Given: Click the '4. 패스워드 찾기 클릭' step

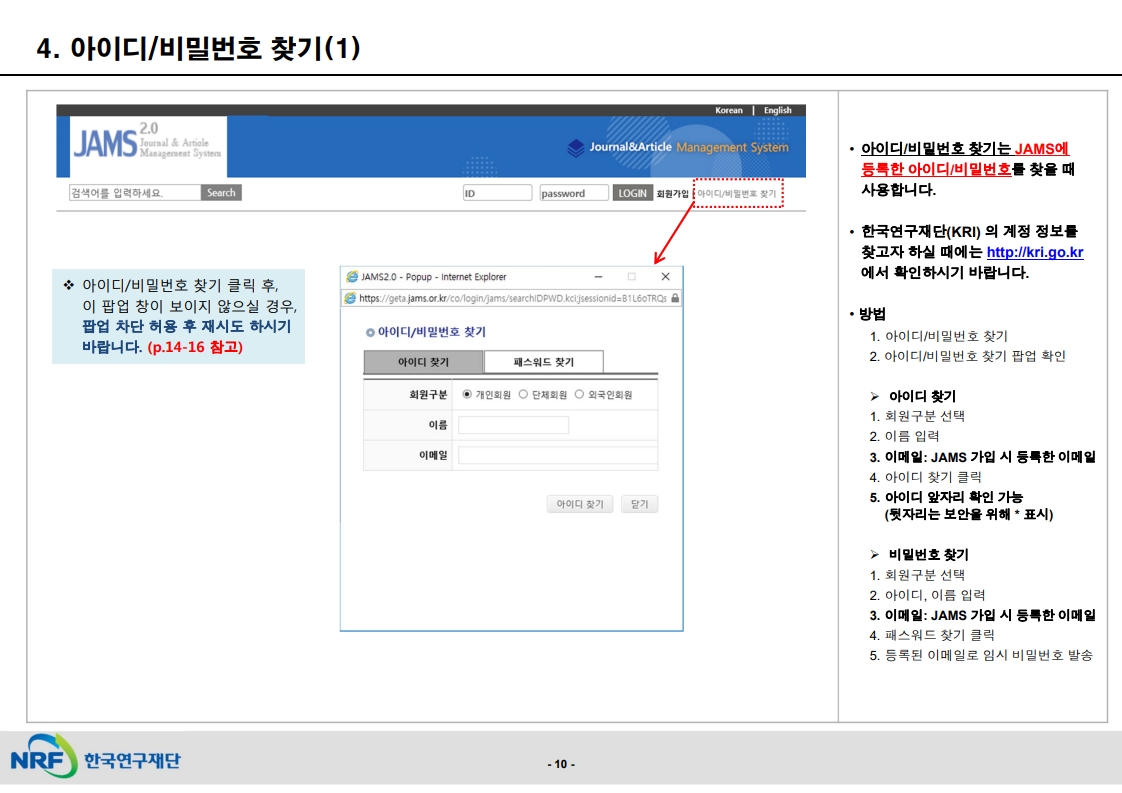Looking at the screenshot, I should click(x=932, y=636).
